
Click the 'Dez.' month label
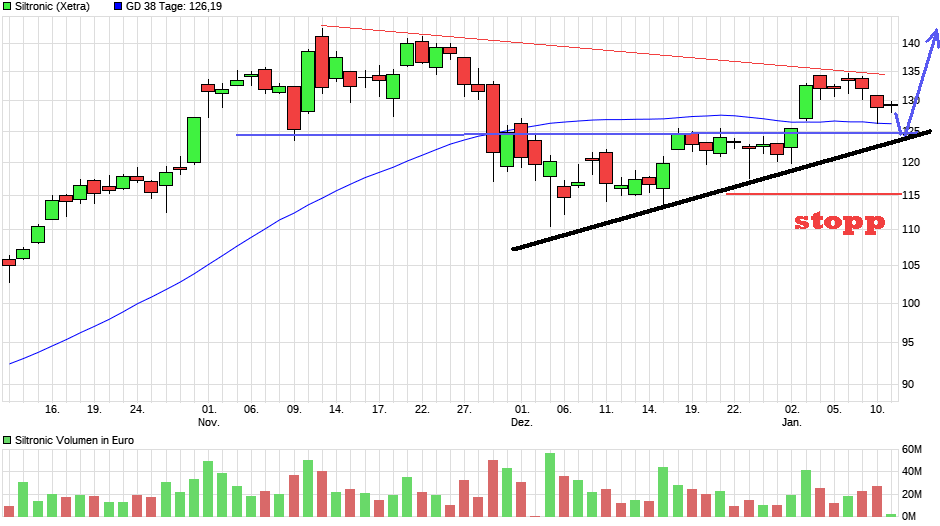coord(522,422)
